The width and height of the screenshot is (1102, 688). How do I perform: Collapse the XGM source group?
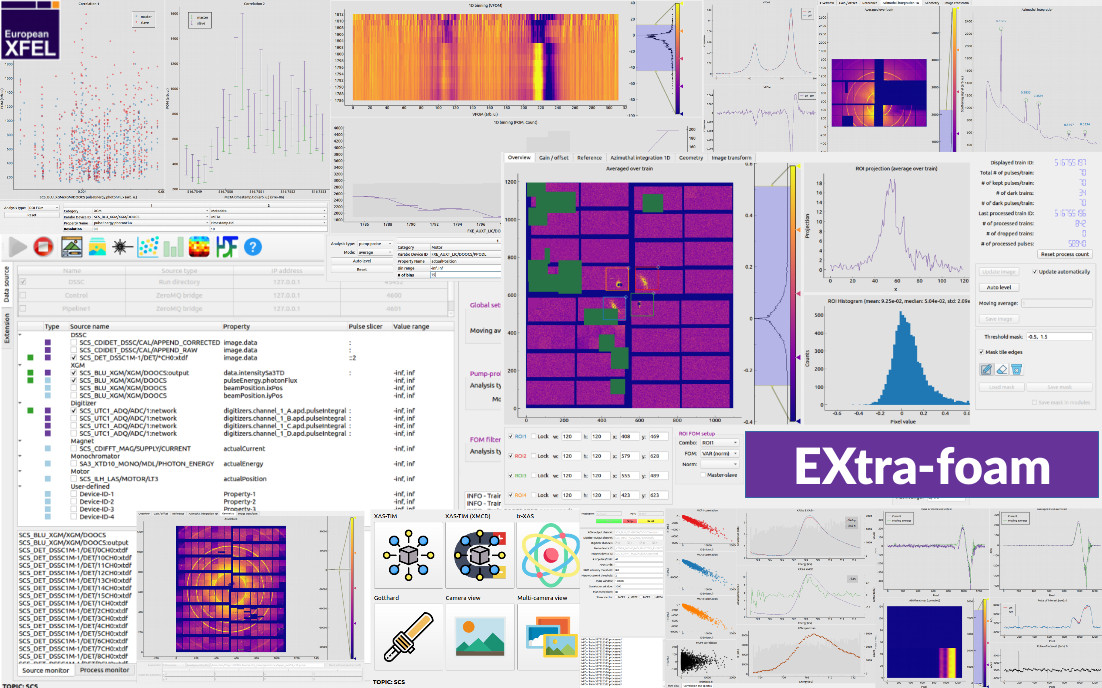point(20,365)
